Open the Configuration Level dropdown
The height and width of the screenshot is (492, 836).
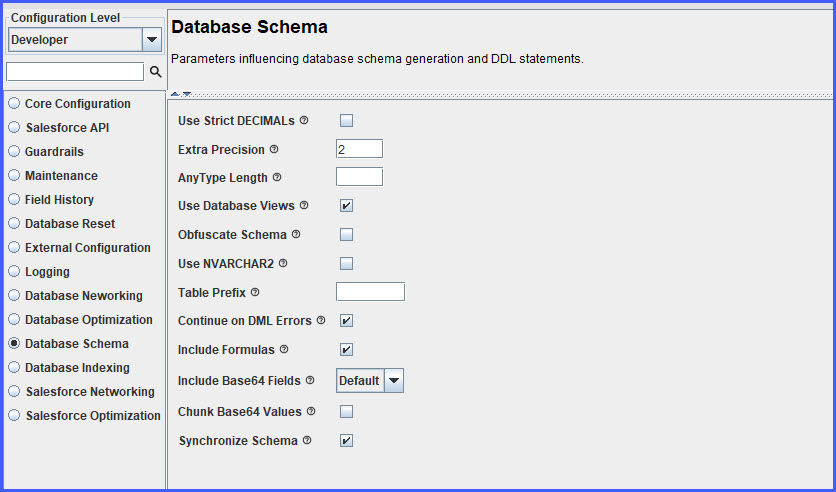click(152, 40)
